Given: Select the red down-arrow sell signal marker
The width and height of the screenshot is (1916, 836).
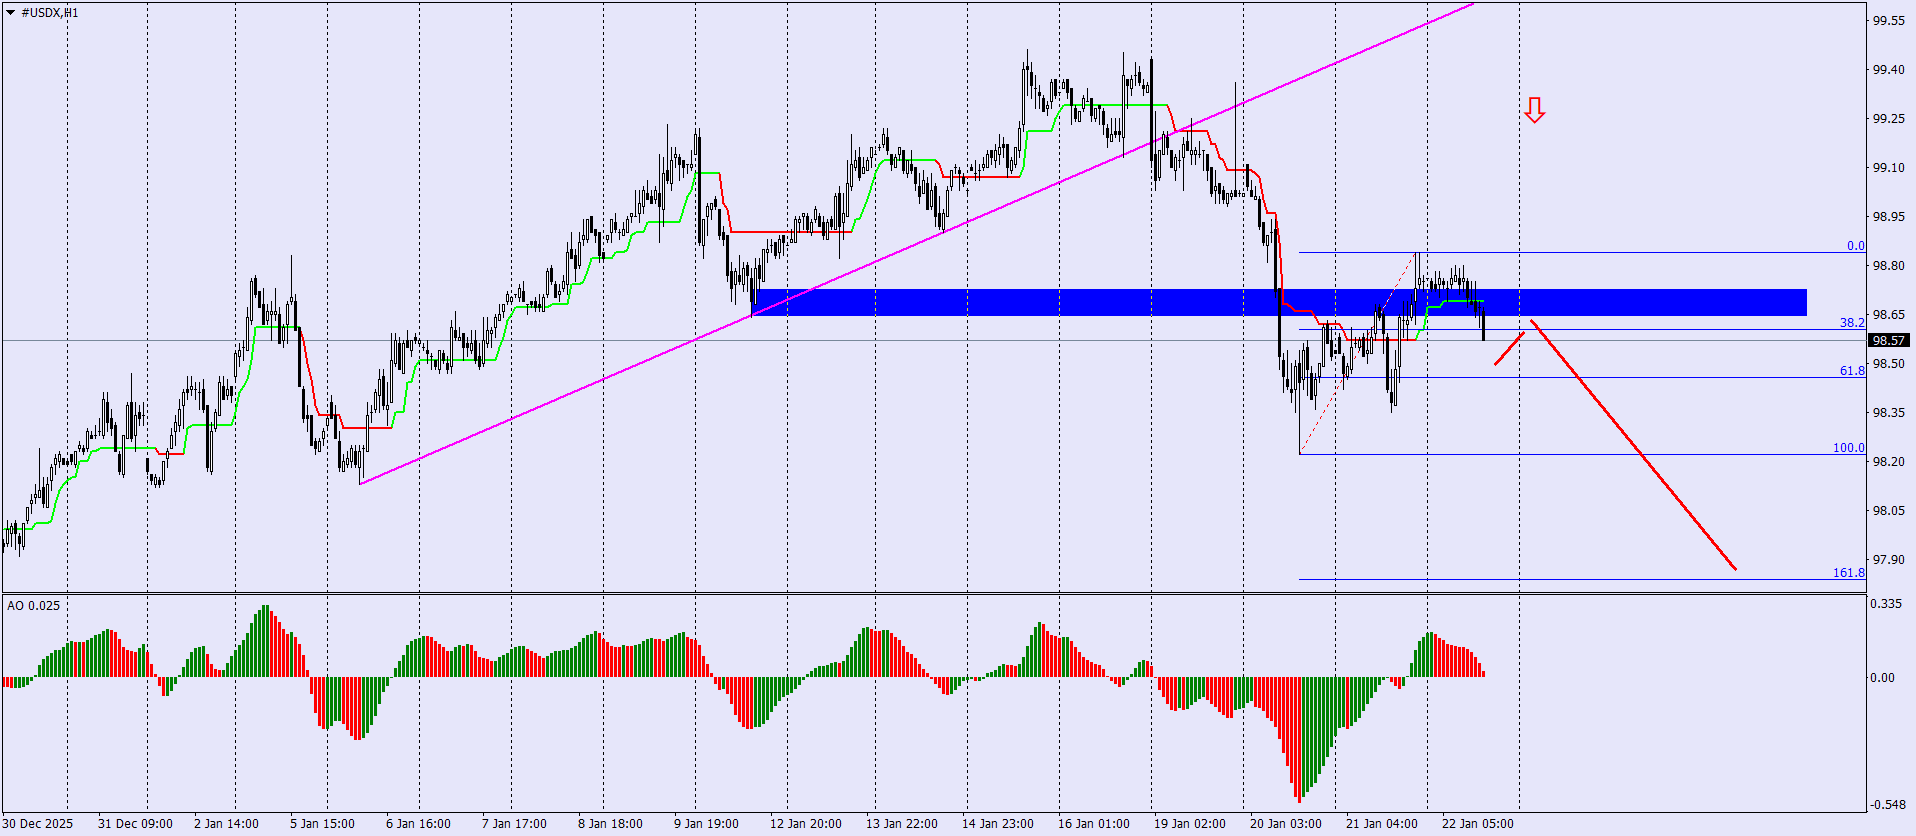Looking at the screenshot, I should (x=1535, y=110).
